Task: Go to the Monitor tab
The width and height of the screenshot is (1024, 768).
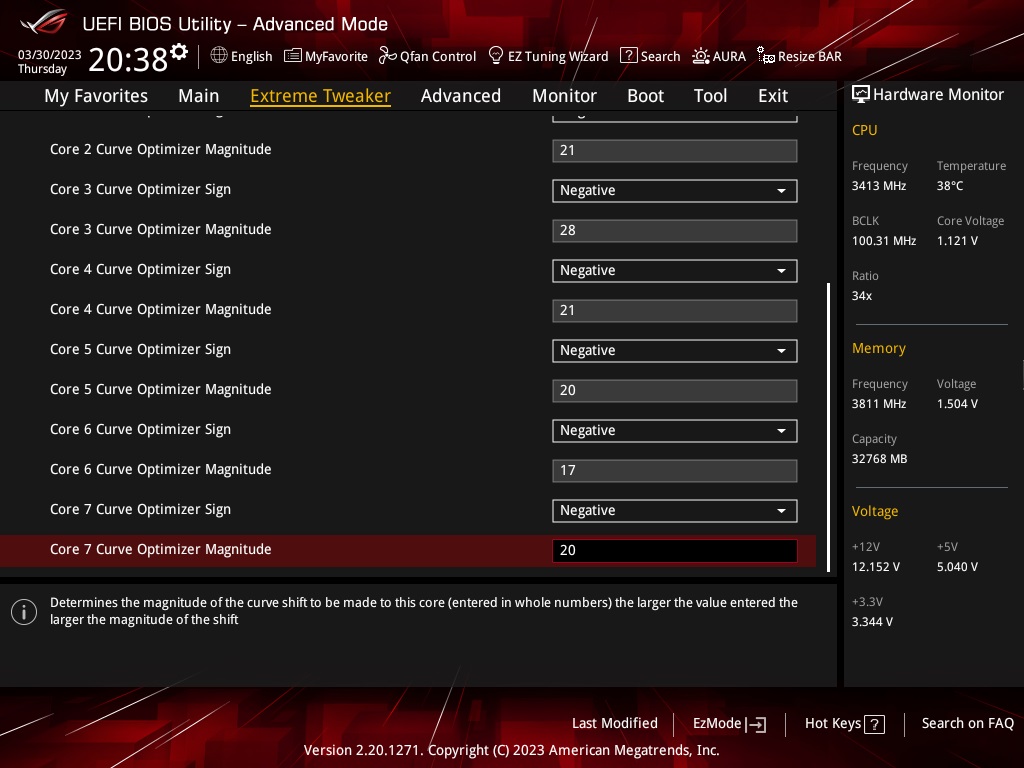Action: click(564, 96)
